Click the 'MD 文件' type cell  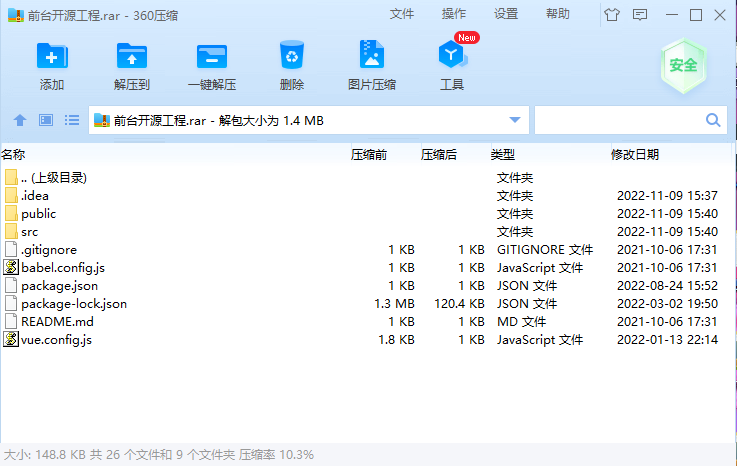(521, 321)
